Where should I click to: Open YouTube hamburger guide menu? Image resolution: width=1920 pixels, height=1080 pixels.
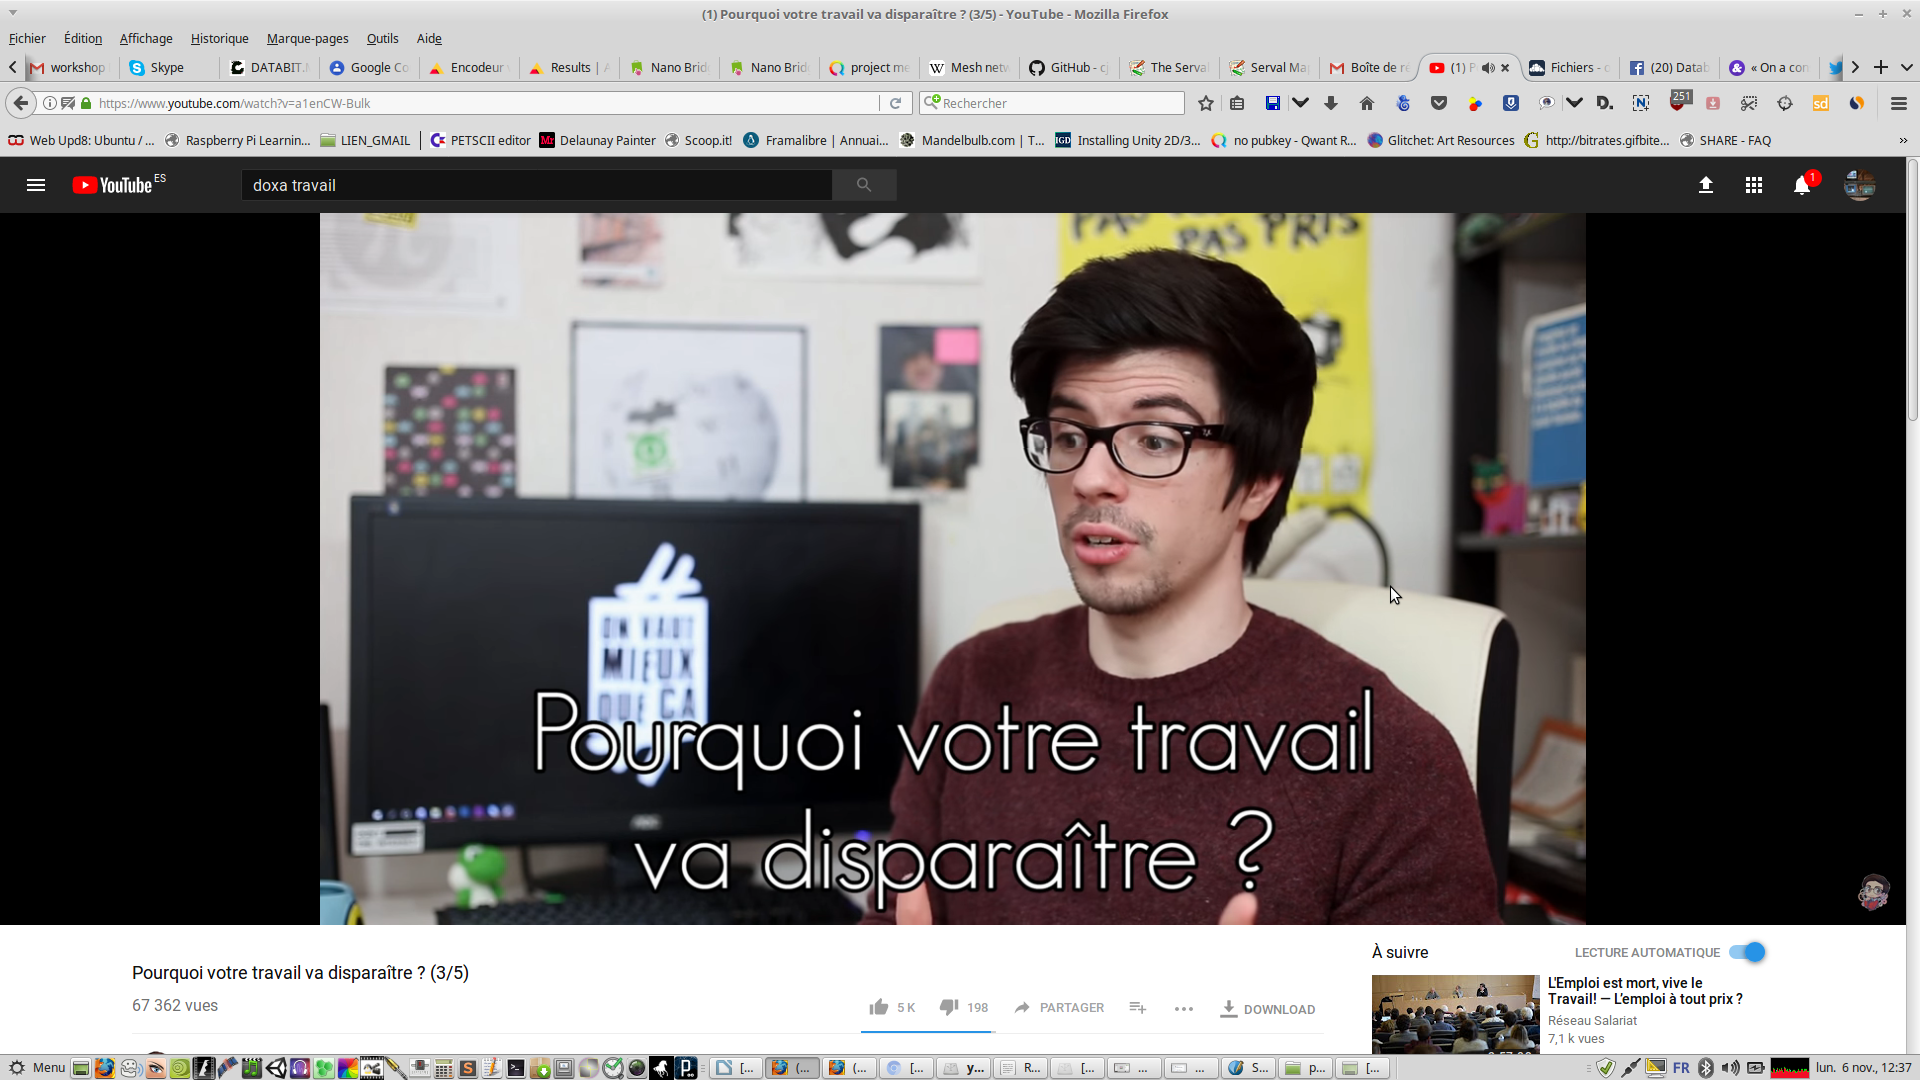tap(36, 185)
